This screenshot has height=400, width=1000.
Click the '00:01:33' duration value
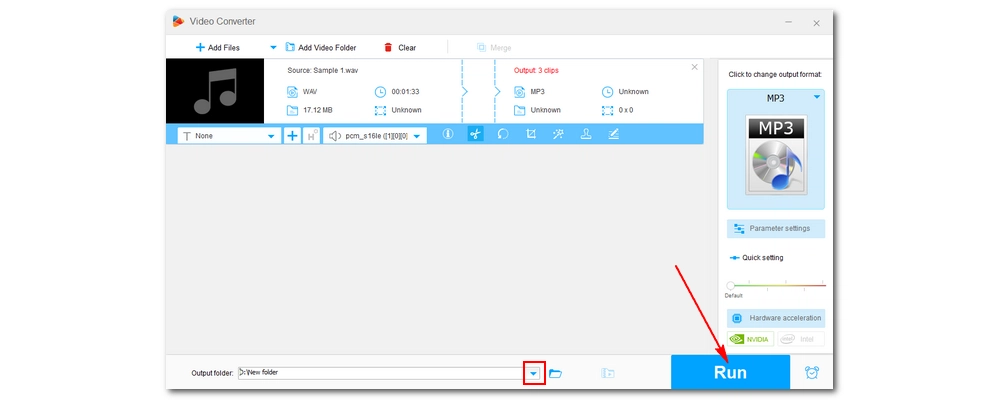pyautogui.click(x=406, y=92)
